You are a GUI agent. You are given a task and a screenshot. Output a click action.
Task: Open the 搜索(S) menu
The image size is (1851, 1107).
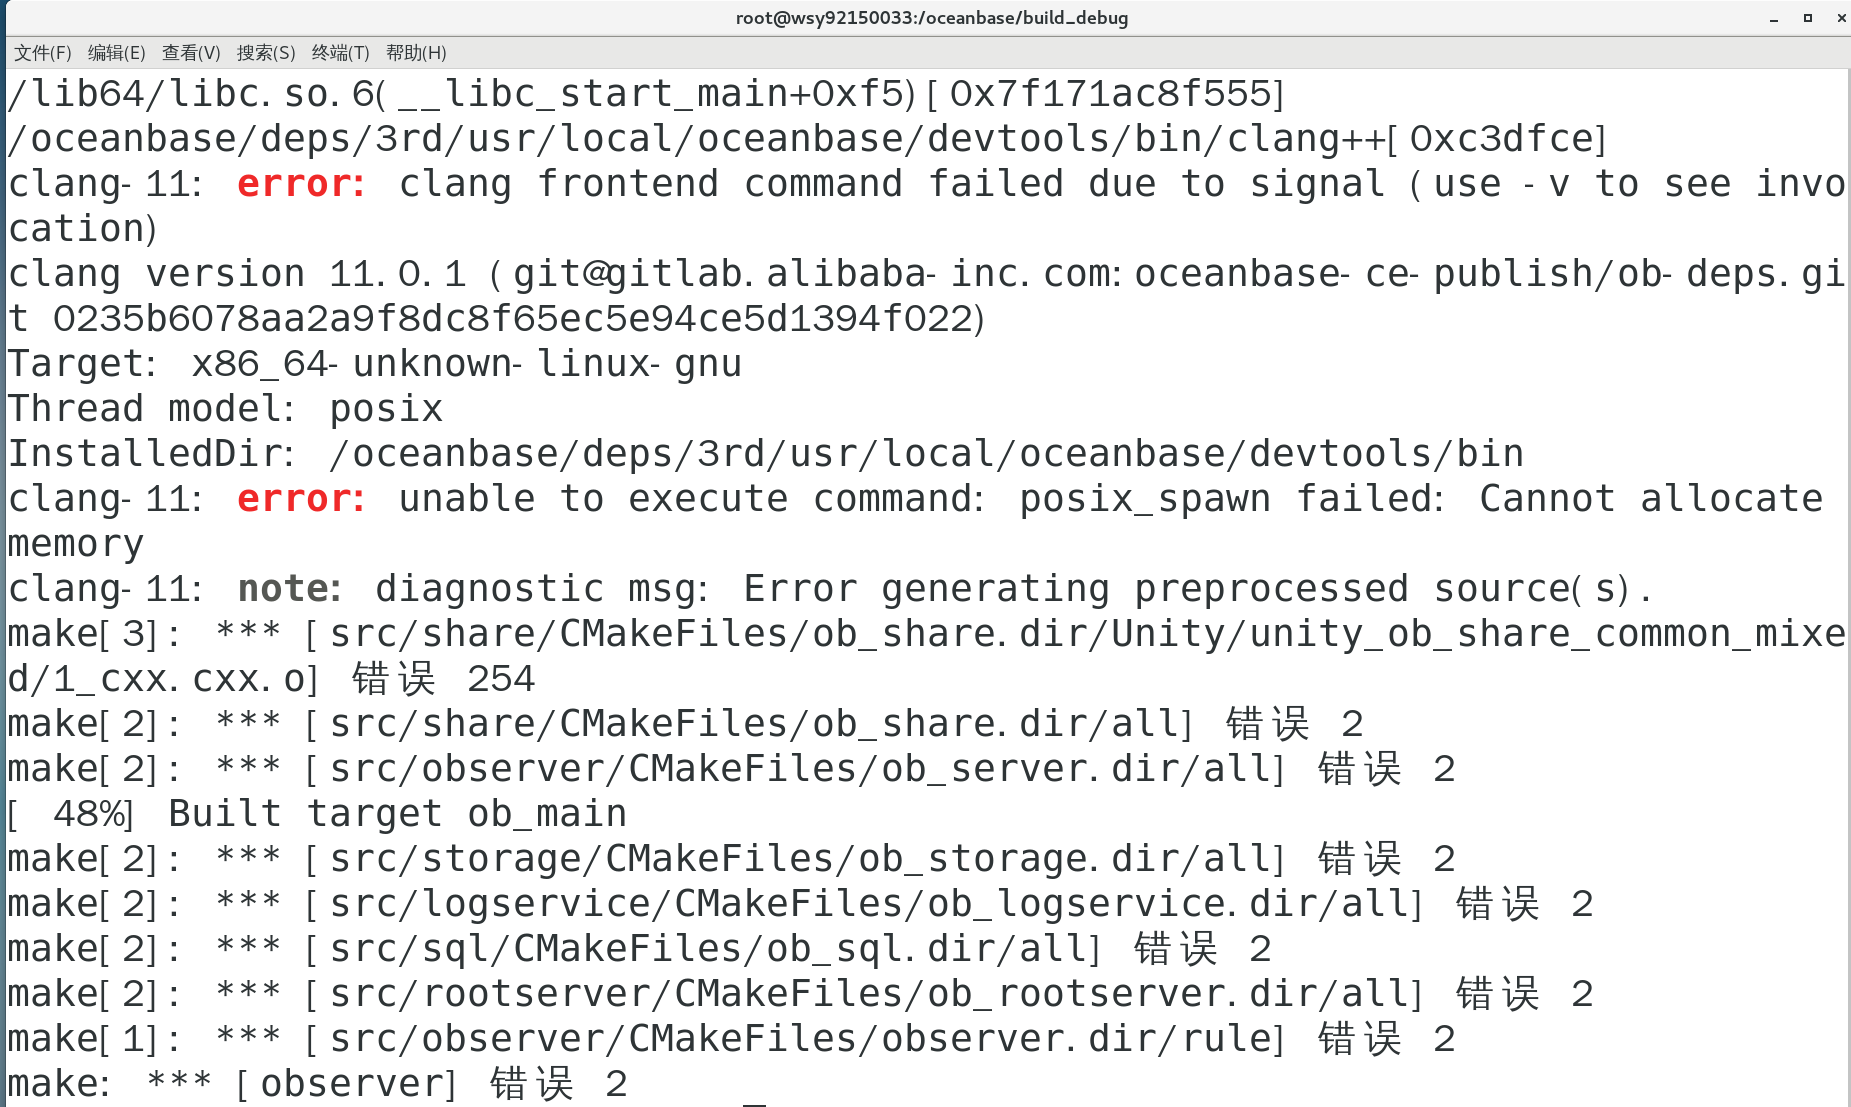(266, 53)
